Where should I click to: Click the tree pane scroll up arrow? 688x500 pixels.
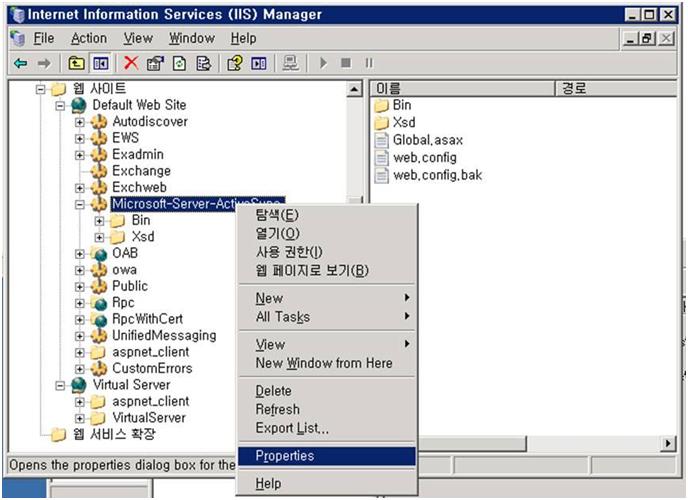coord(354,89)
